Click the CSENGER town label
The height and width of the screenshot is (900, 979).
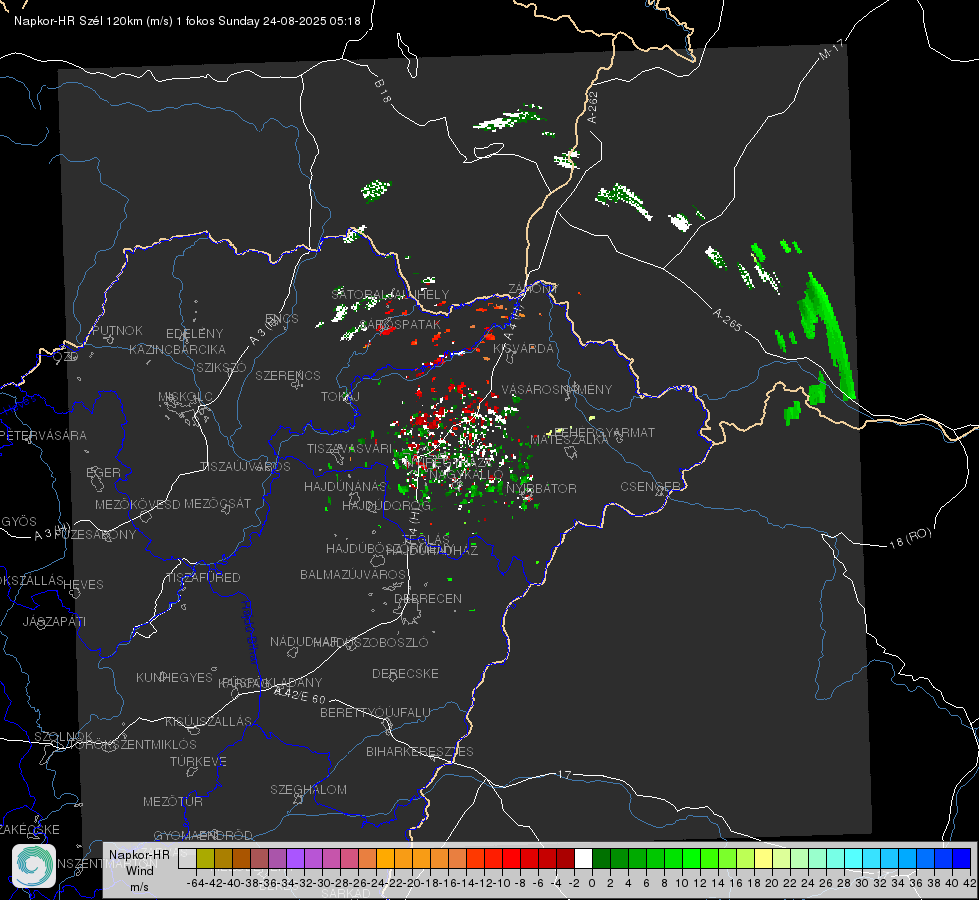[649, 487]
